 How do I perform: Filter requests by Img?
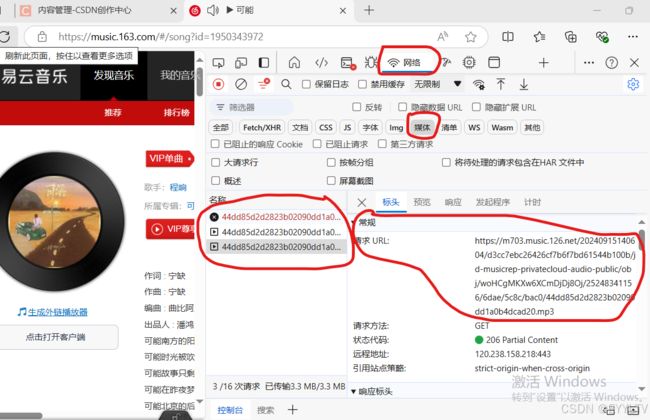click(x=396, y=127)
